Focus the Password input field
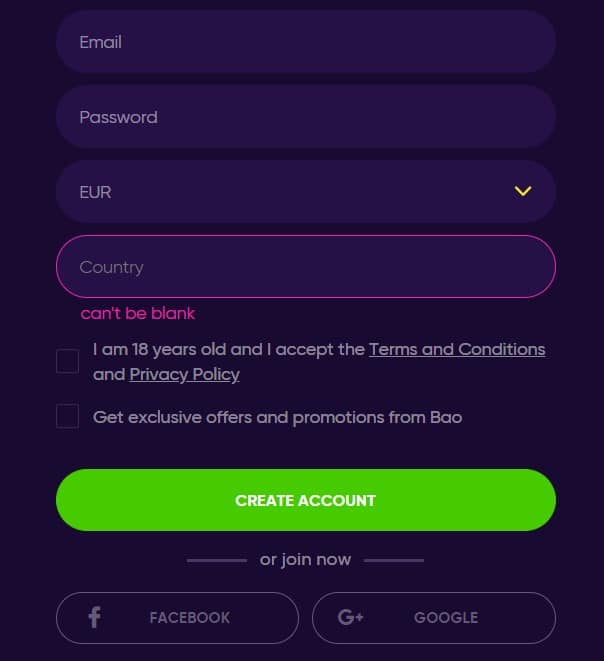This screenshot has width=604, height=661. pyautogui.click(x=306, y=117)
